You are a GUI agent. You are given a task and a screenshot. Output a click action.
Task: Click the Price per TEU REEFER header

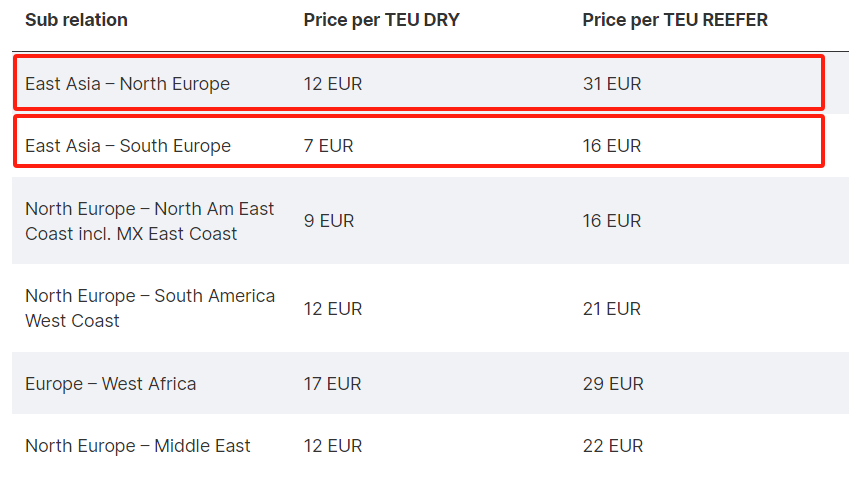click(675, 20)
